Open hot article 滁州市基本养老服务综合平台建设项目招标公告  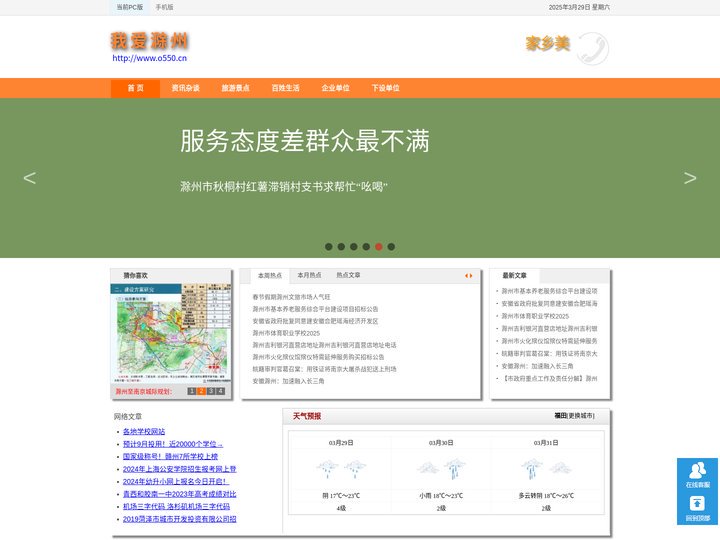point(315,309)
